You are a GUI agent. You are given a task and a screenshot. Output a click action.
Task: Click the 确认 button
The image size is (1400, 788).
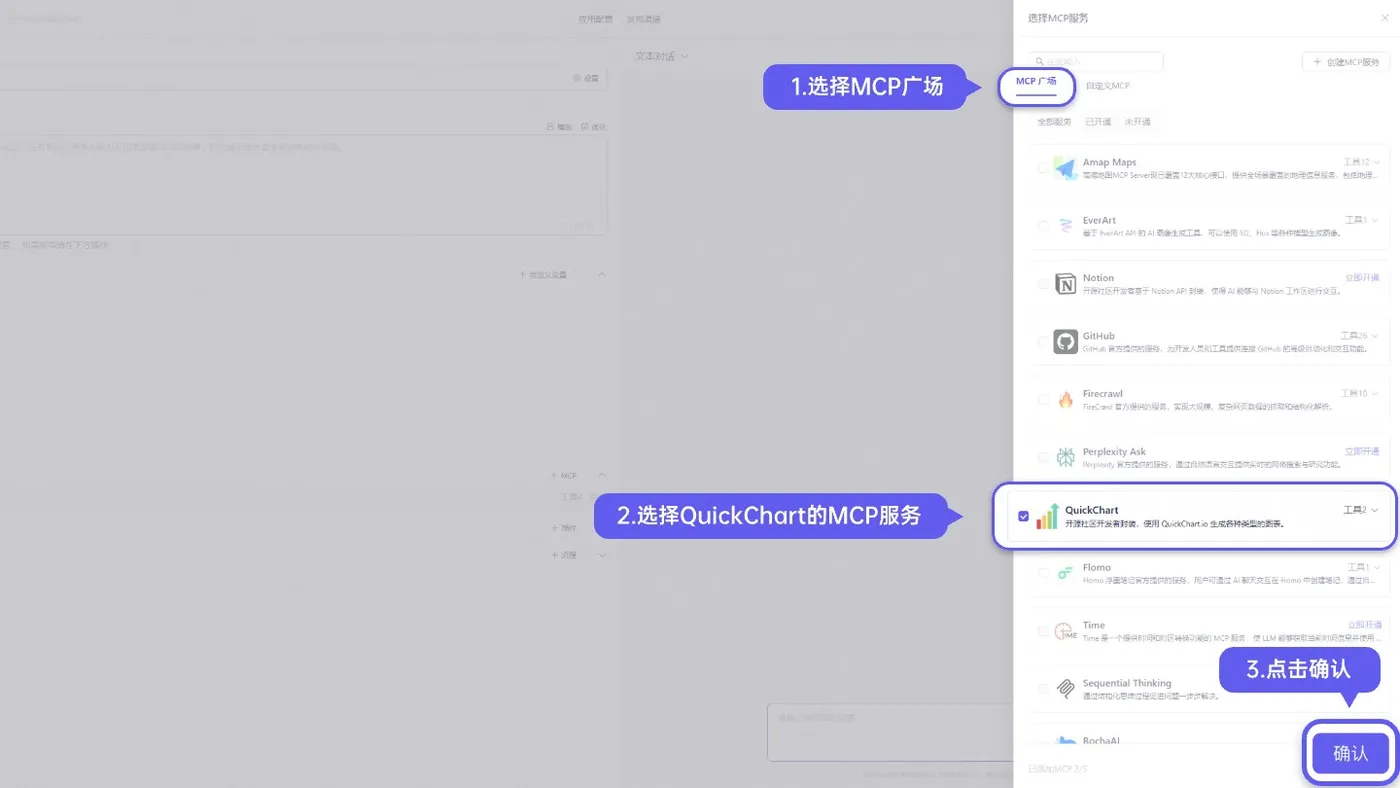[1351, 753]
